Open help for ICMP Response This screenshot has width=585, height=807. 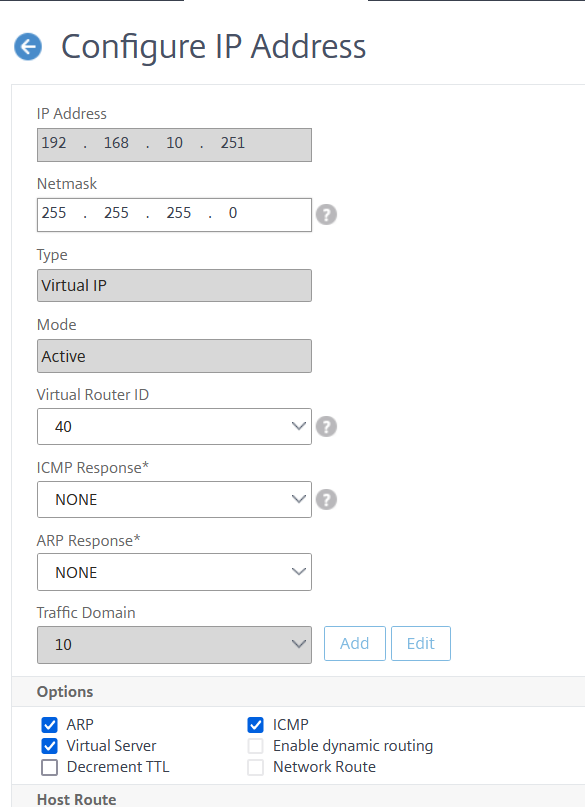tap(326, 499)
